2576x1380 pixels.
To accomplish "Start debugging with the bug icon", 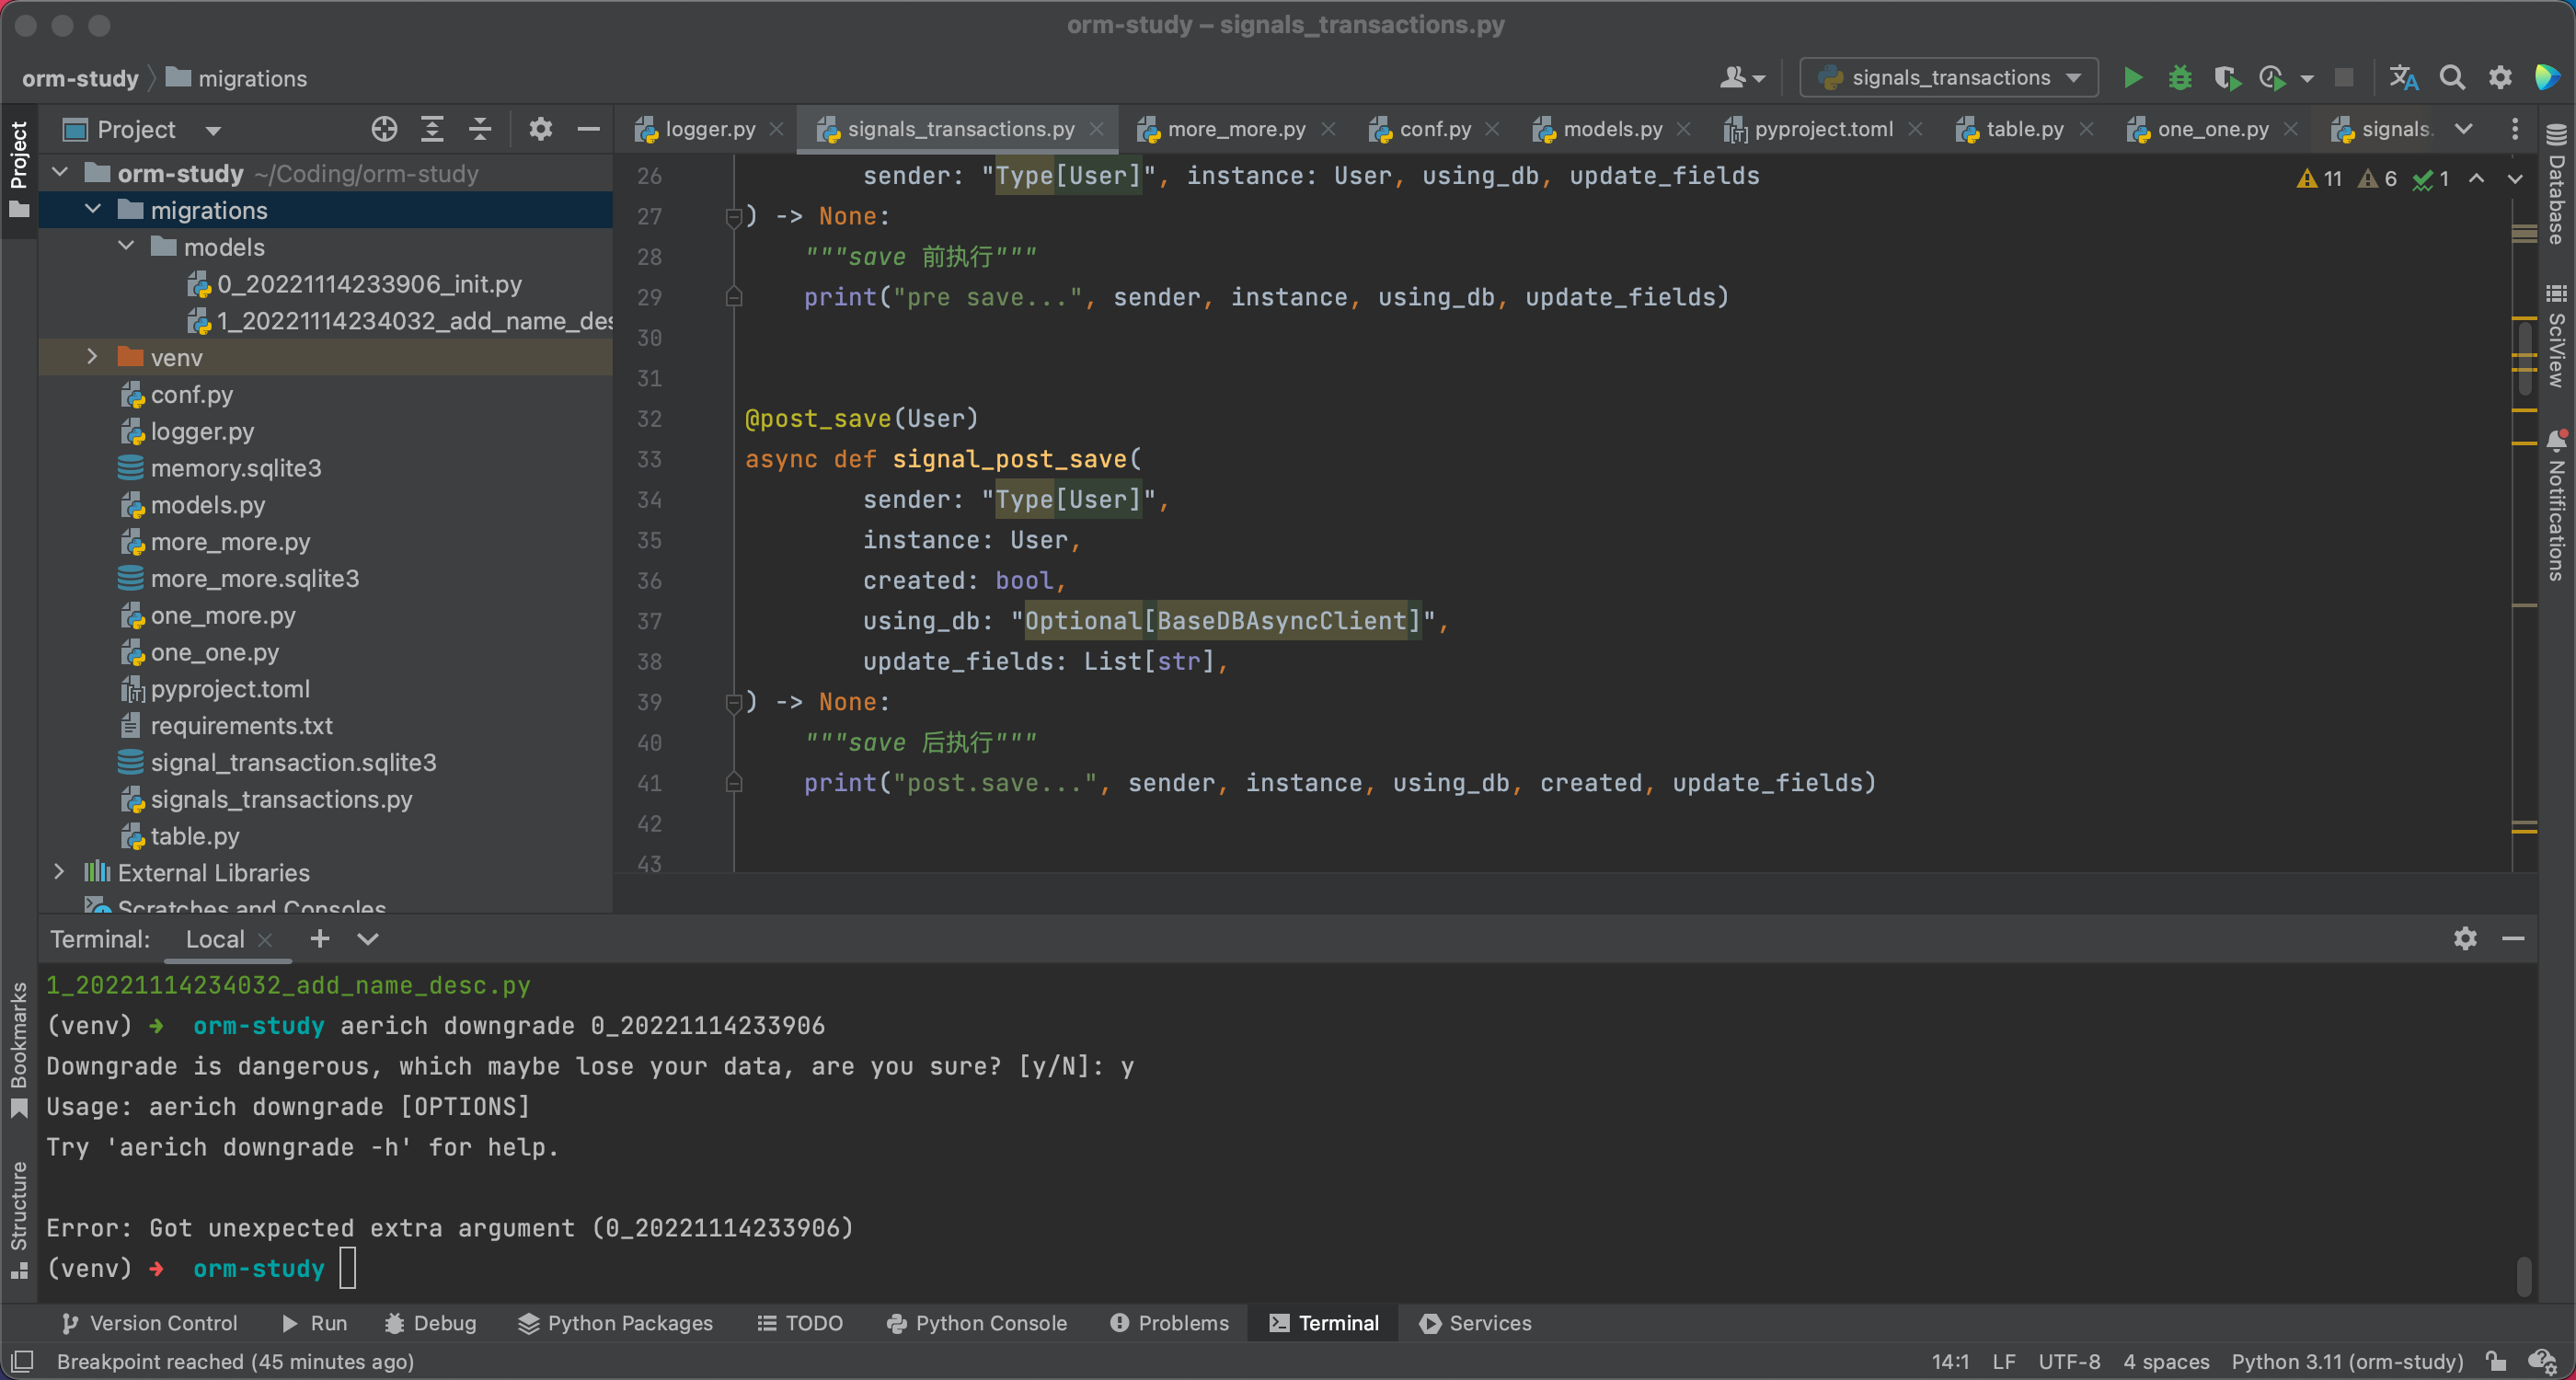I will click(x=2180, y=78).
